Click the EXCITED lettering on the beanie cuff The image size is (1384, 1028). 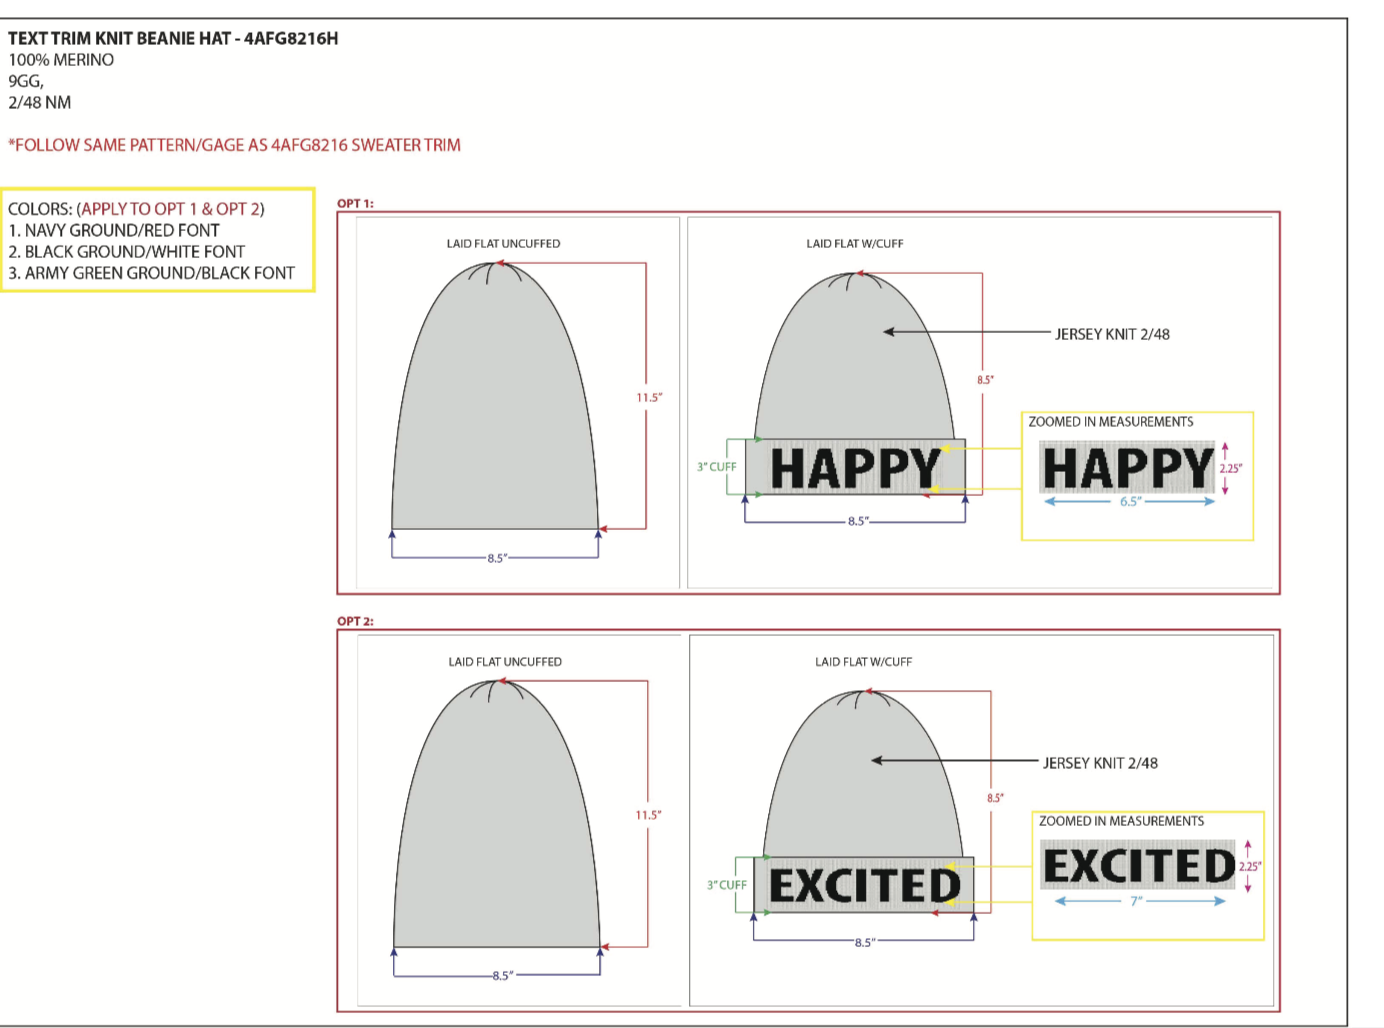tap(865, 886)
